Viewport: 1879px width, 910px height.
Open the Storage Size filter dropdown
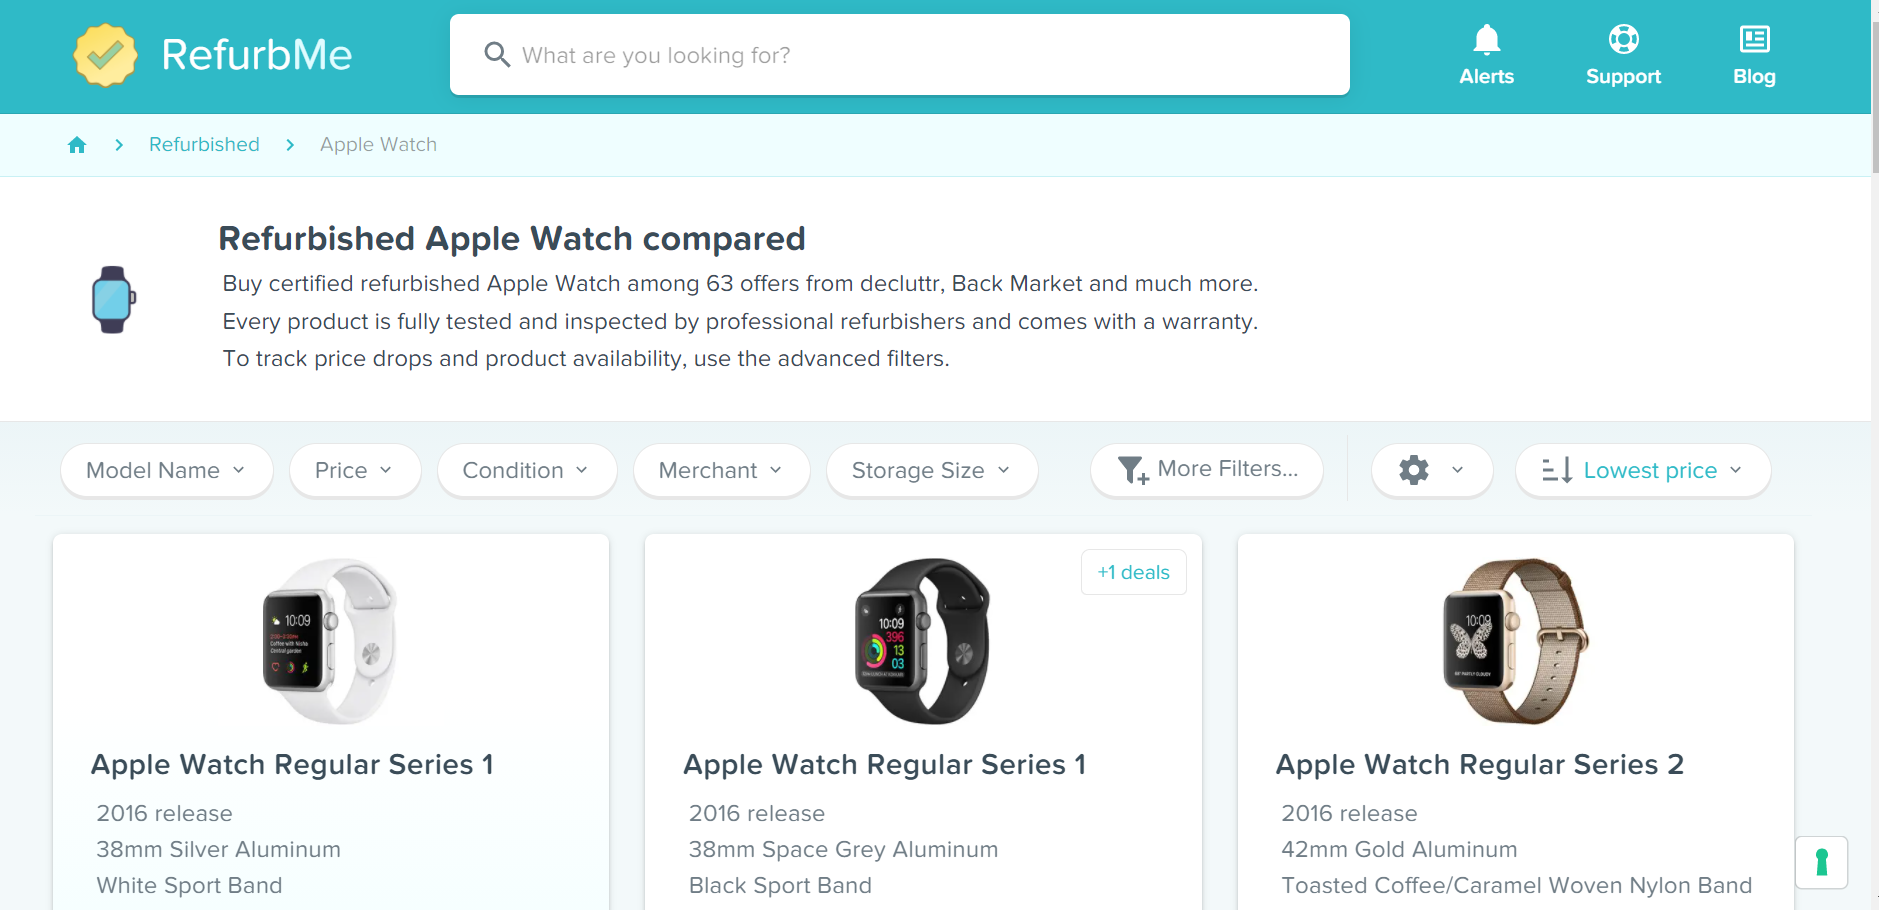click(932, 470)
